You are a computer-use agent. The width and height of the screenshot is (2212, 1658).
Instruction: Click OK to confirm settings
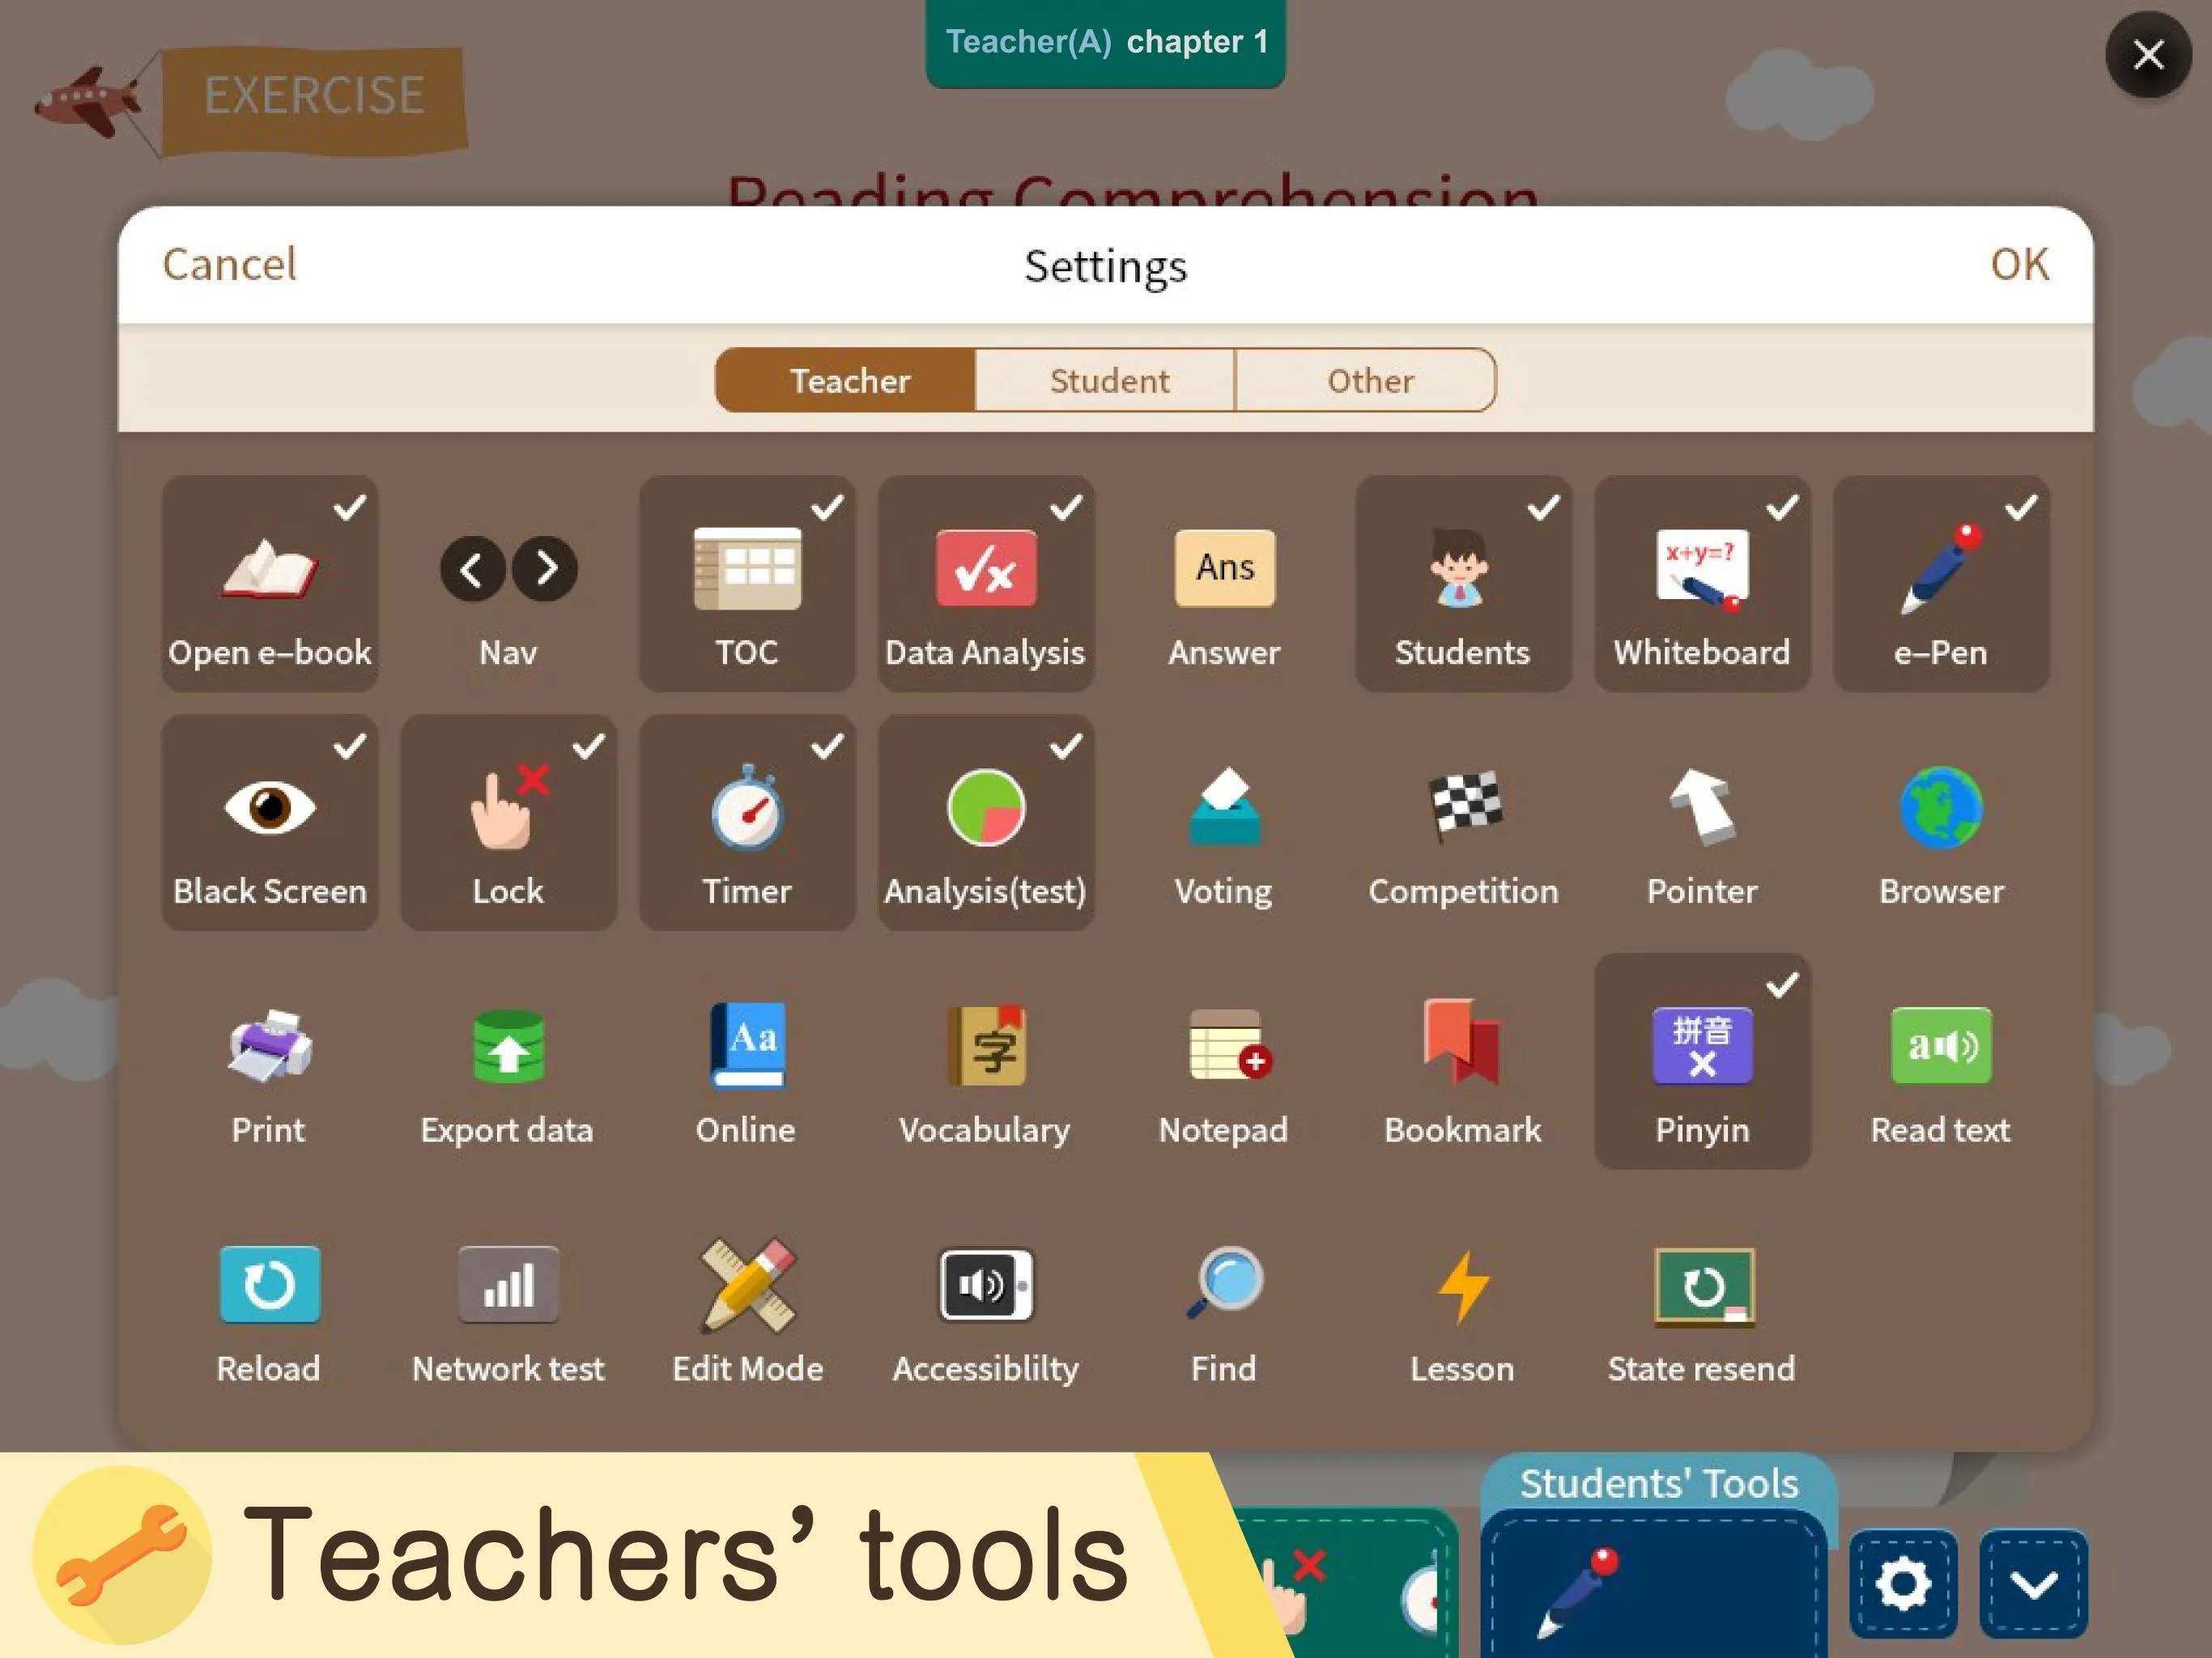[x=2018, y=263]
